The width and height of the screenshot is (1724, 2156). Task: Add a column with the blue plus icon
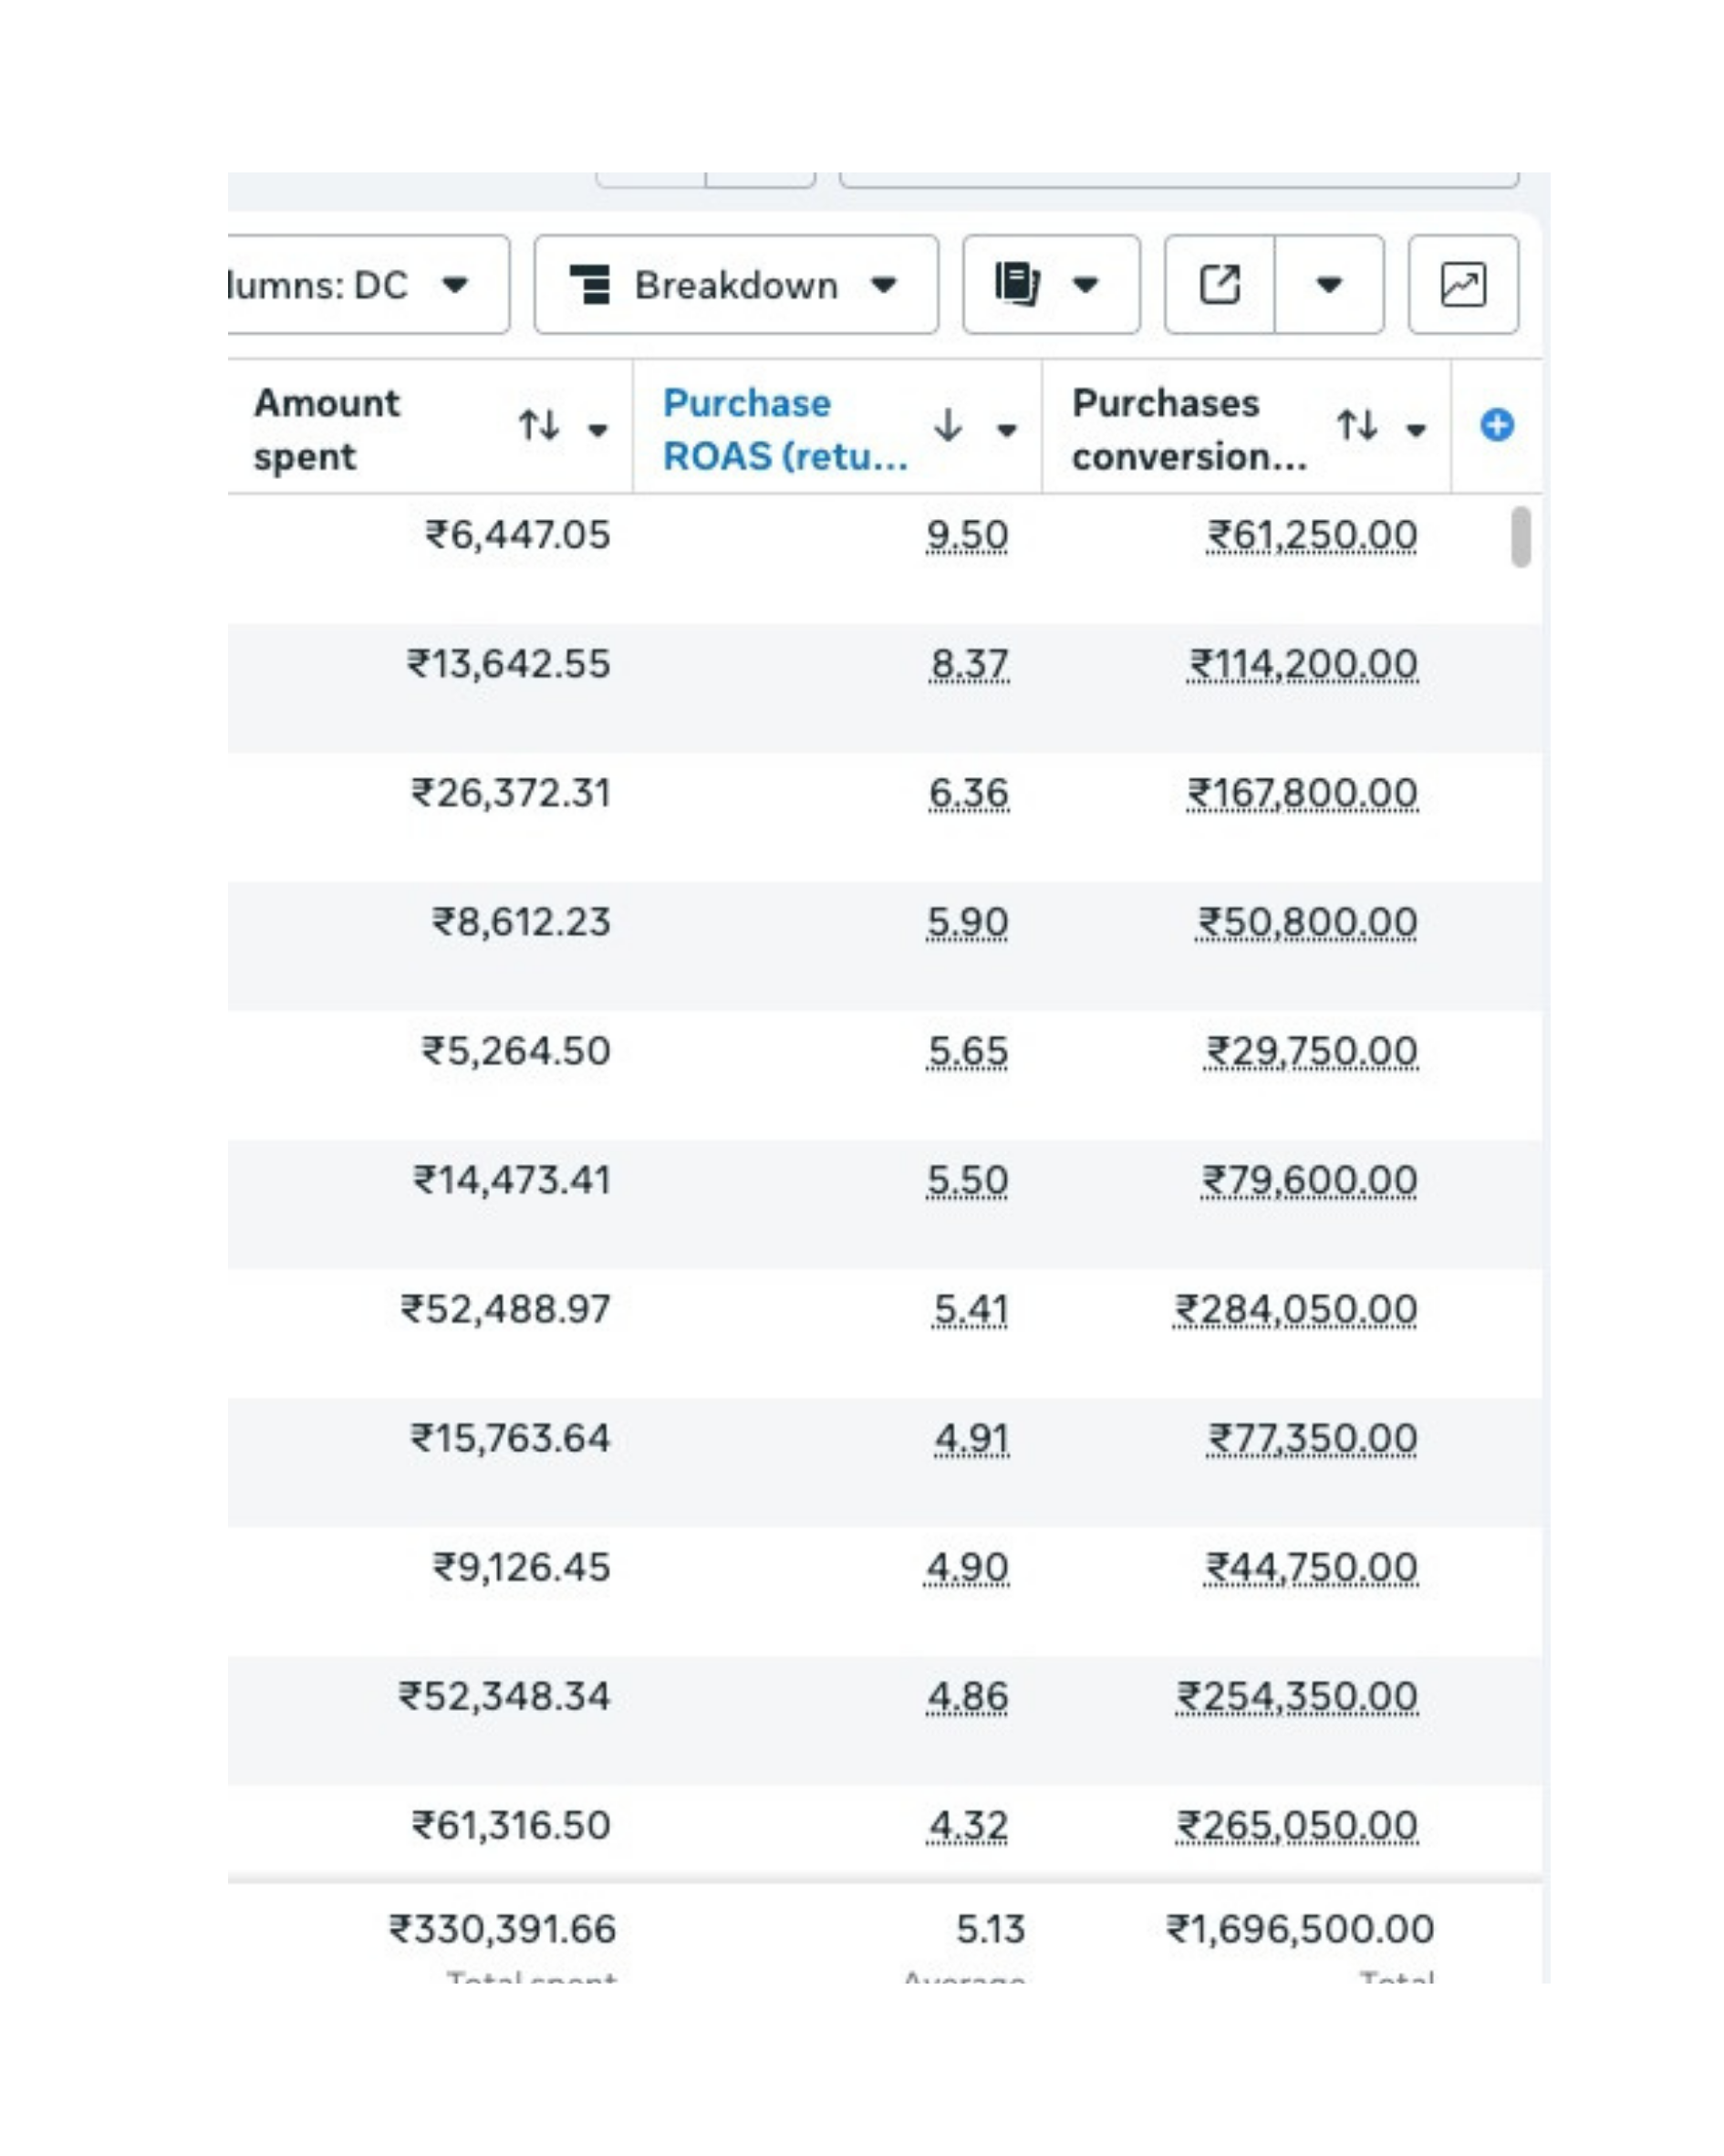click(x=1497, y=425)
